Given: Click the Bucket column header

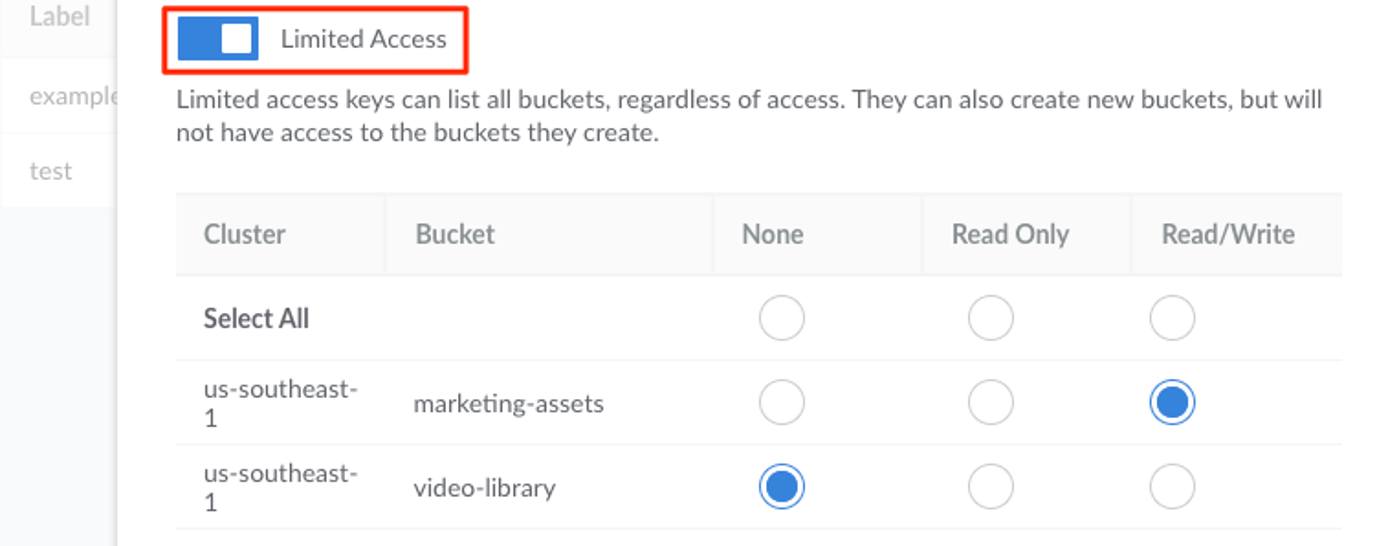Looking at the screenshot, I should click(x=455, y=235).
